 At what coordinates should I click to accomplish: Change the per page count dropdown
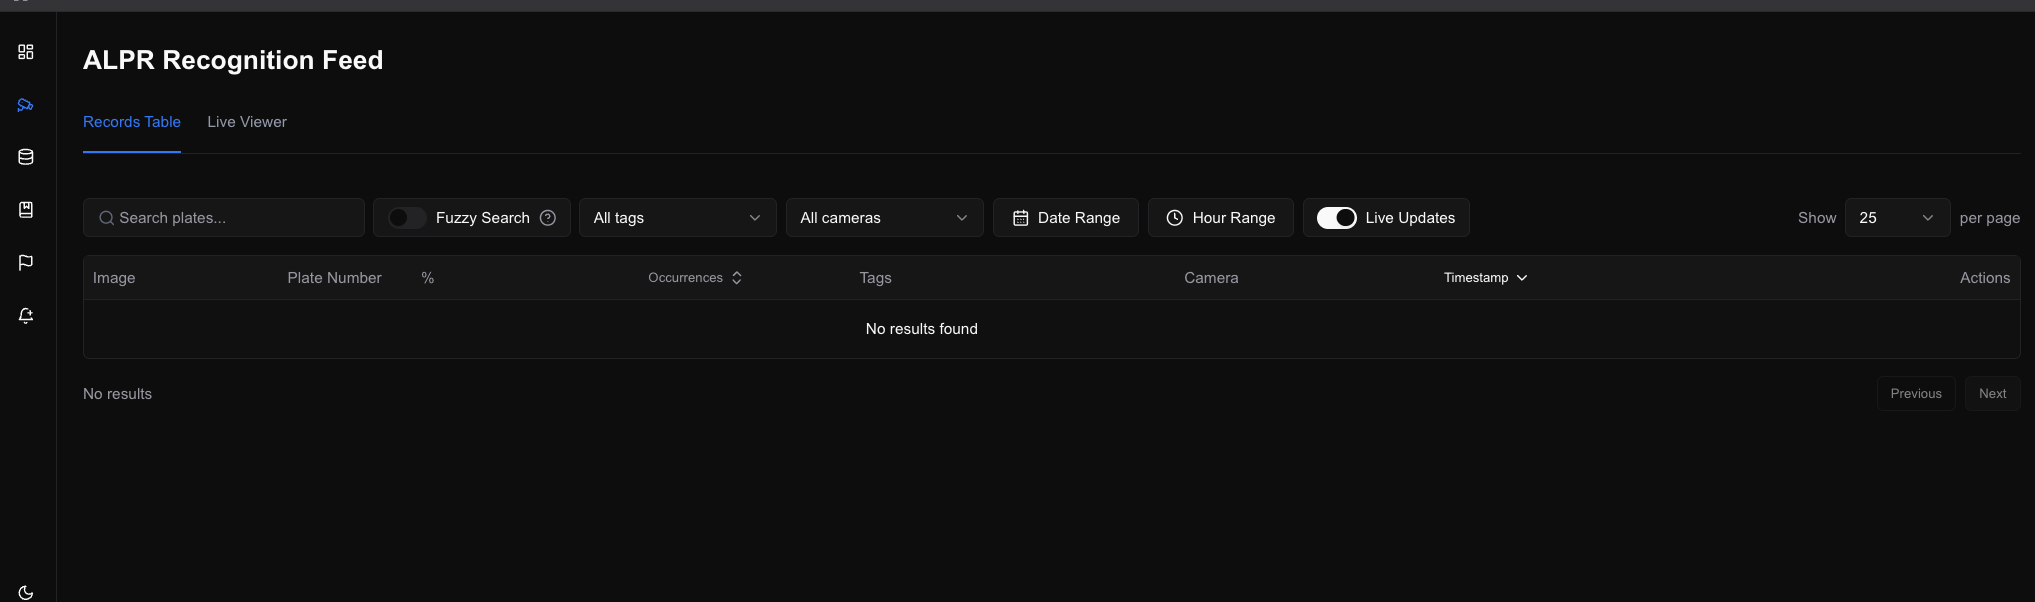(1896, 218)
